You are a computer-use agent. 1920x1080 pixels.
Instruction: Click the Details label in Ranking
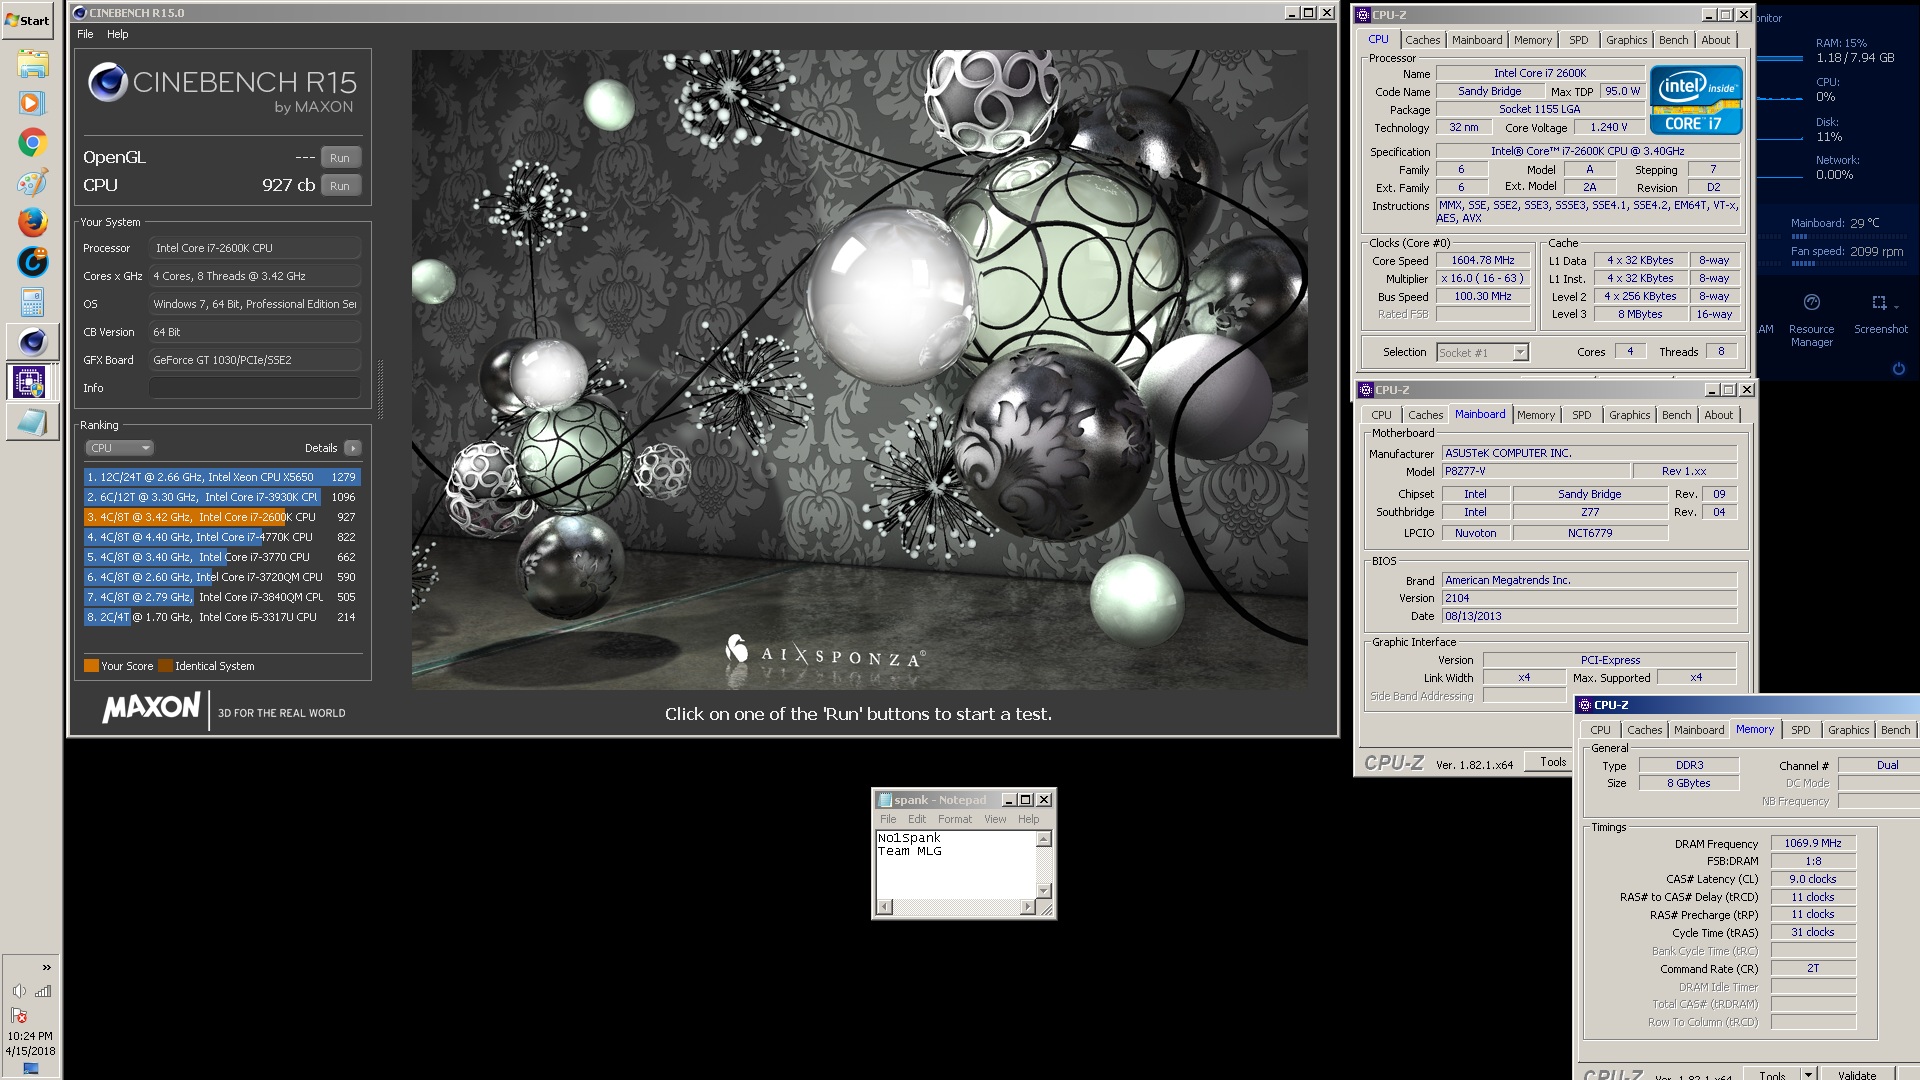[x=321, y=448]
